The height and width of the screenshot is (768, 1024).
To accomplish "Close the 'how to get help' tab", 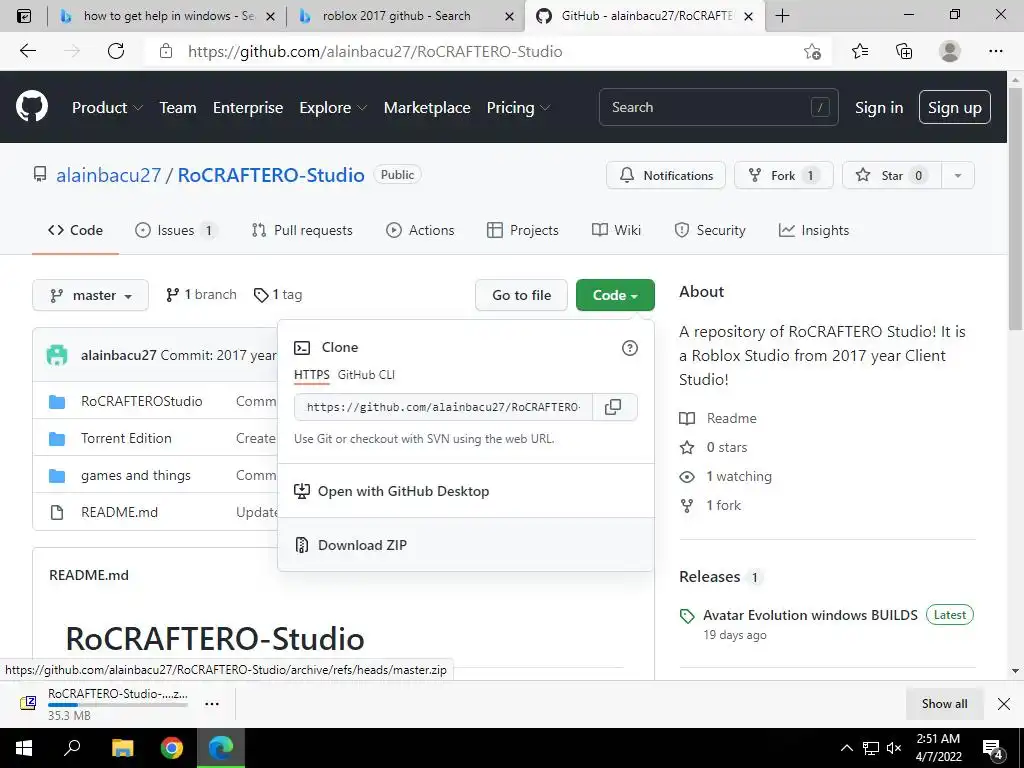I will [x=270, y=16].
